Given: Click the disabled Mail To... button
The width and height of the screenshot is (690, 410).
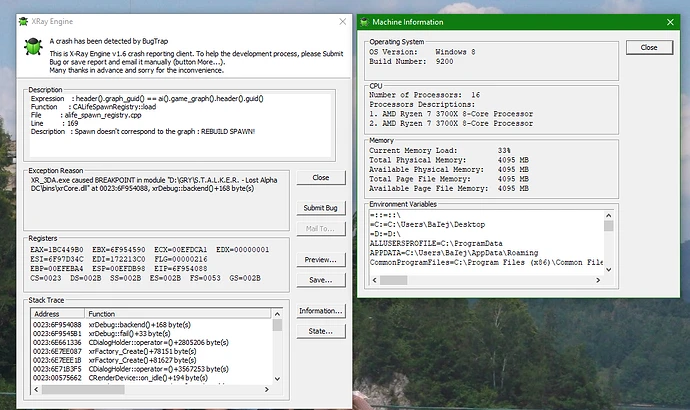Looking at the screenshot, I should [x=321, y=229].
